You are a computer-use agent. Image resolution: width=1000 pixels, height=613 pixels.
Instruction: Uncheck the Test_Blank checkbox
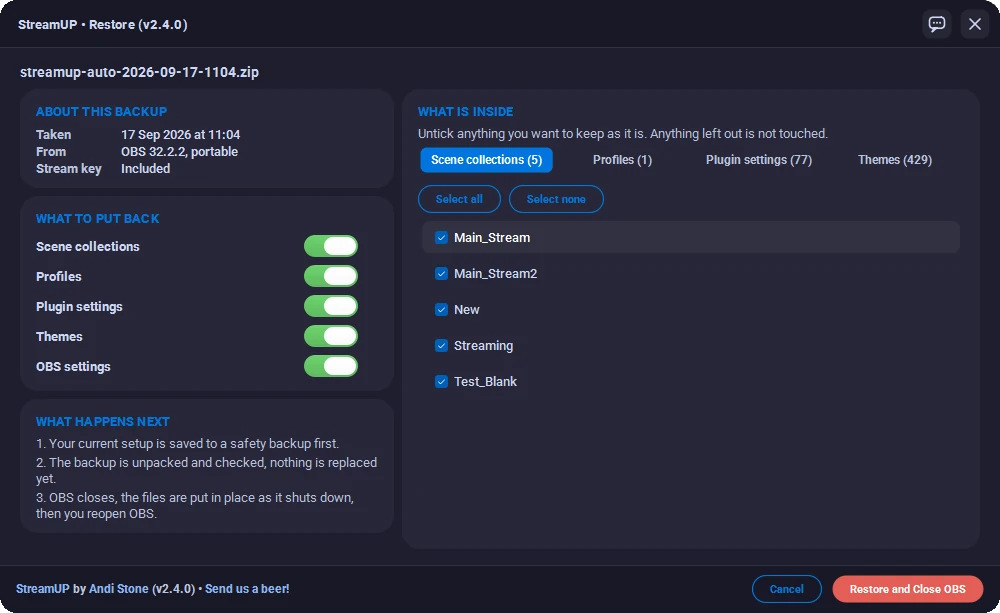(x=441, y=381)
